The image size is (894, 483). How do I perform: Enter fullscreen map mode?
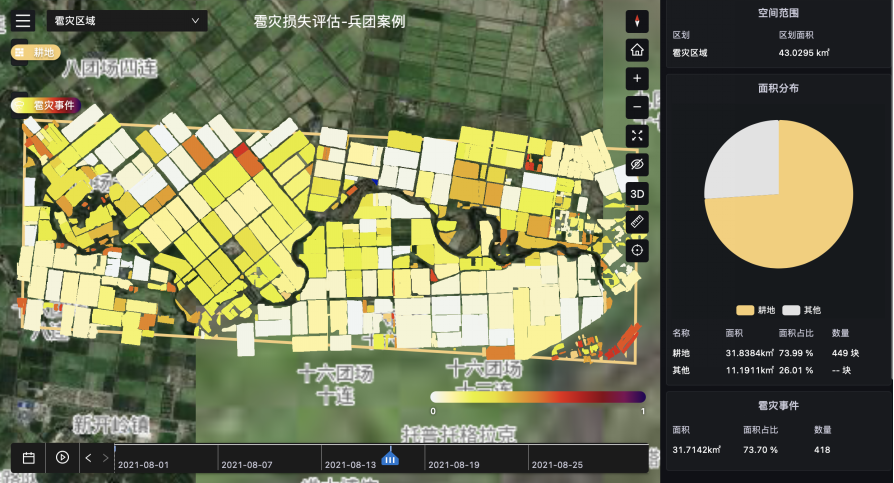[638, 135]
